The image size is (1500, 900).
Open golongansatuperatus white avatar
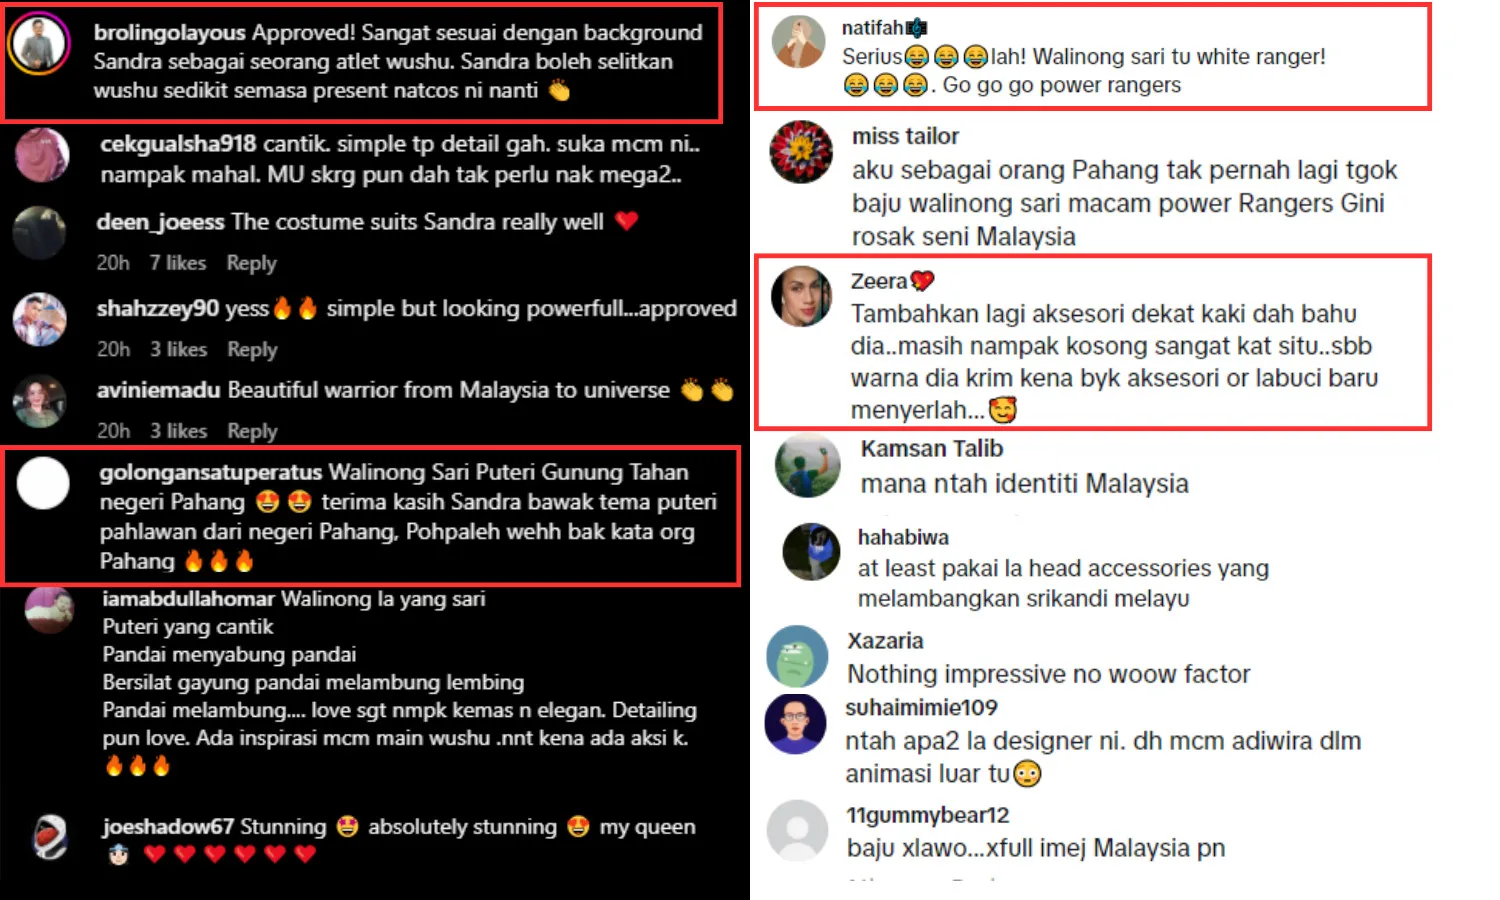pos(43,483)
